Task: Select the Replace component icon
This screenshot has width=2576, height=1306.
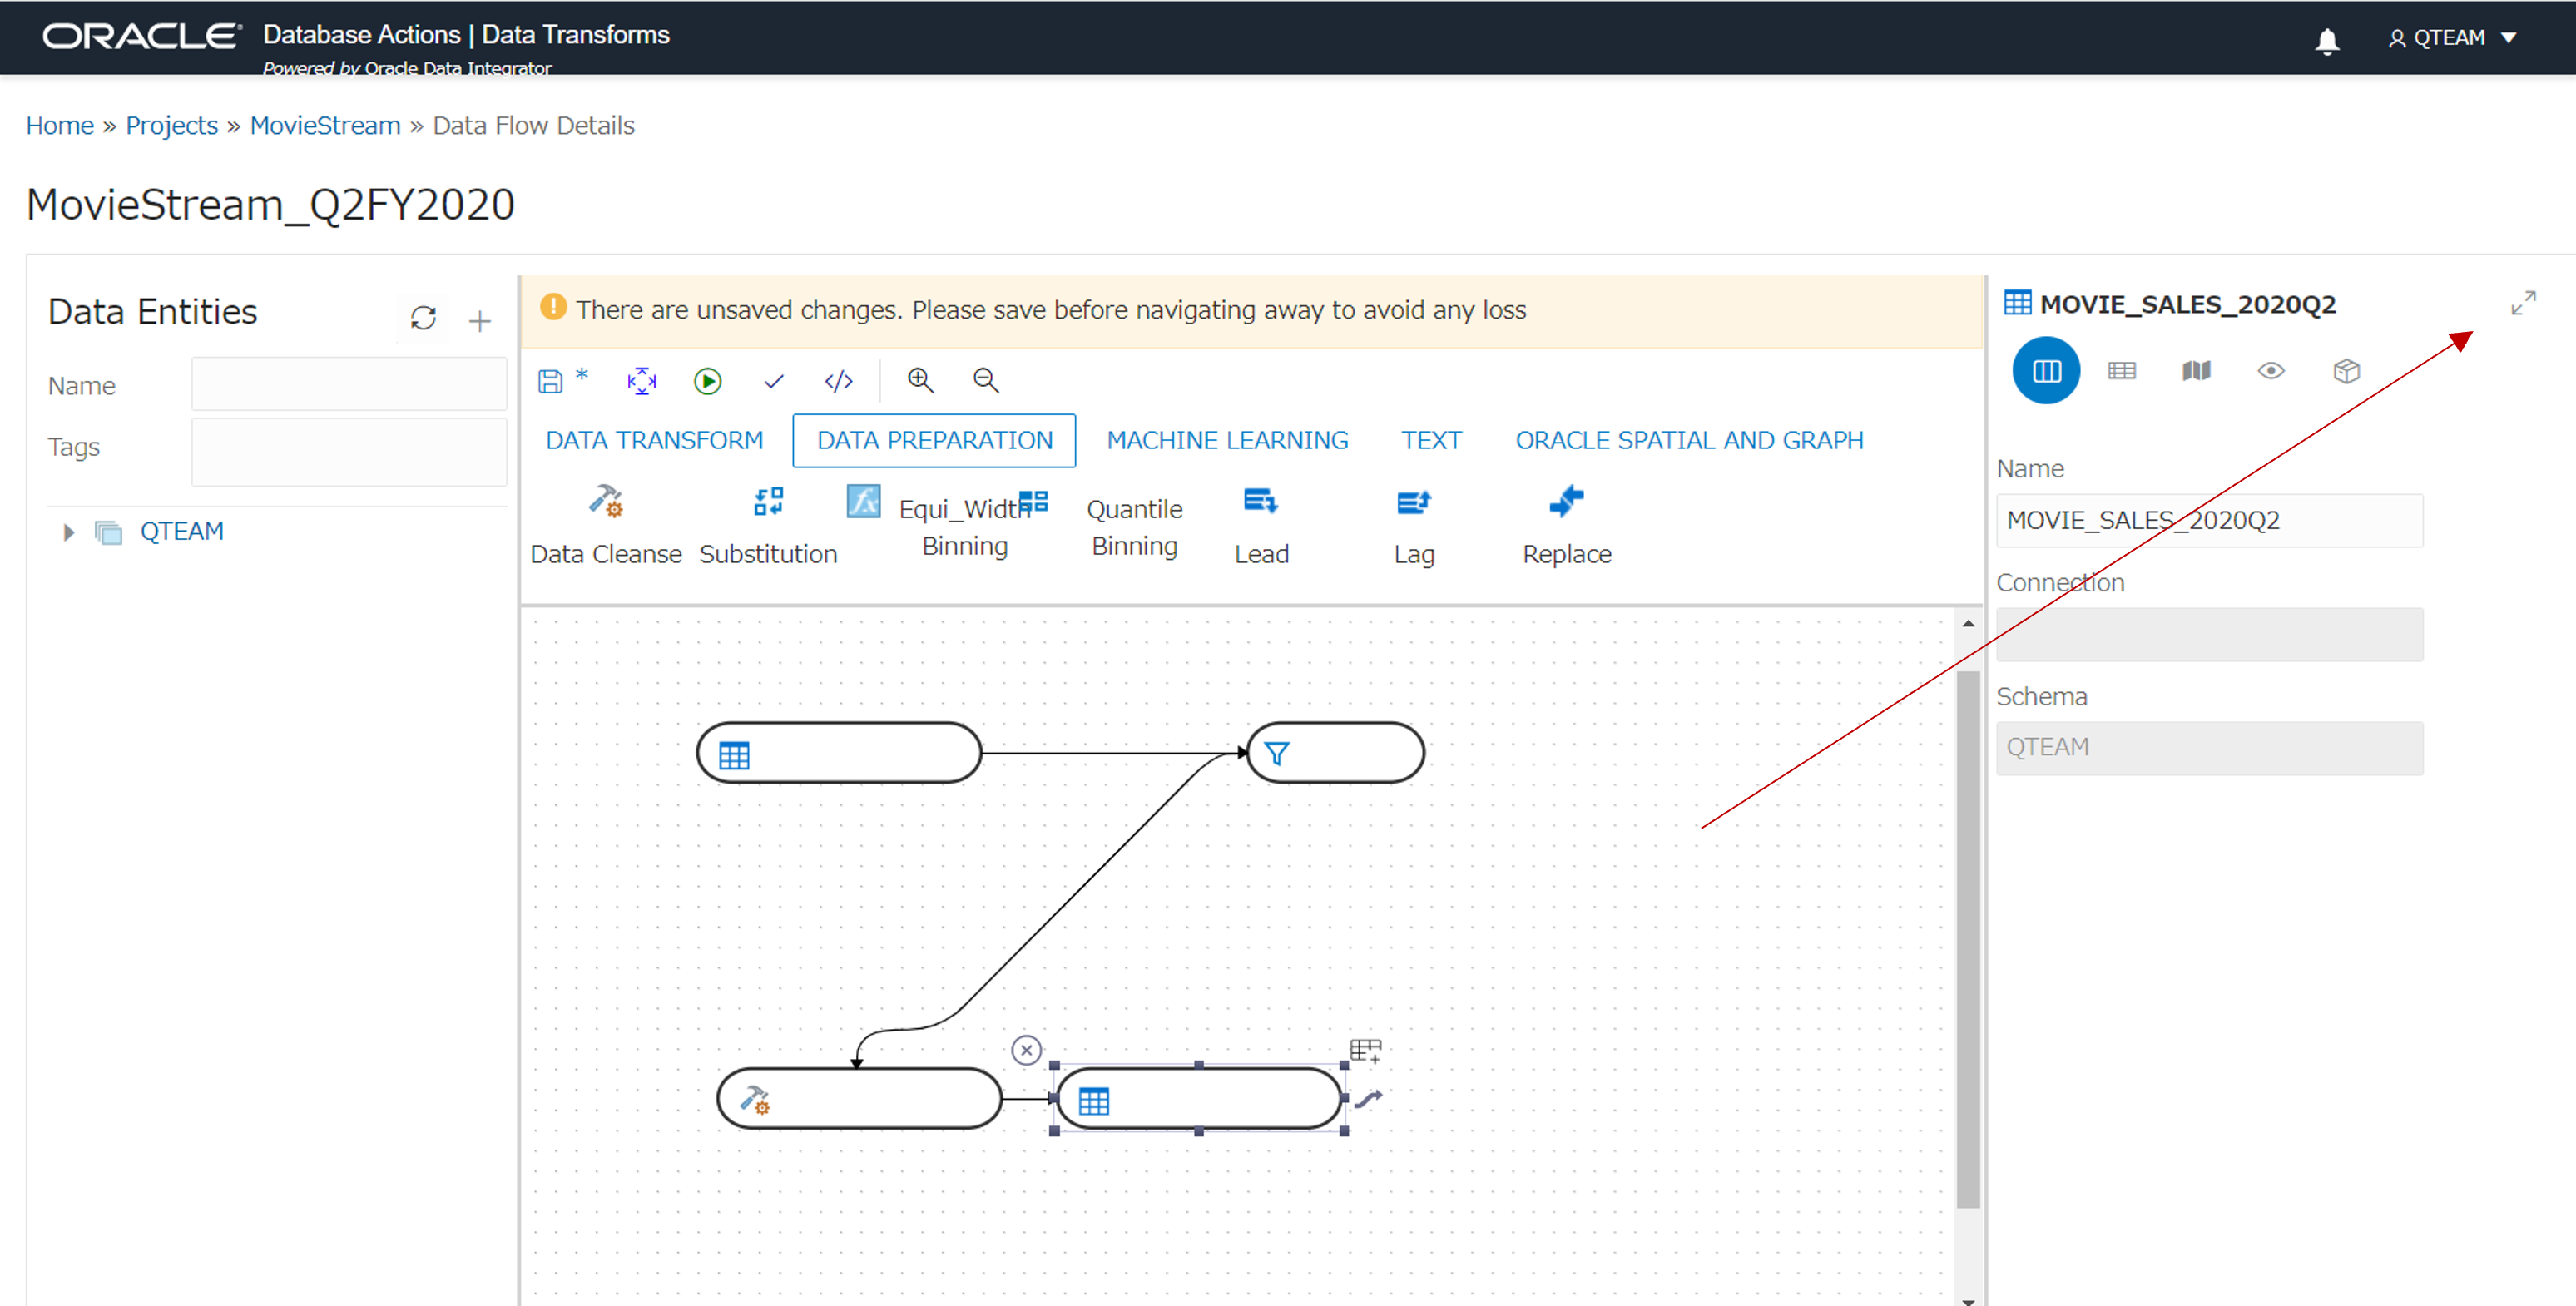Action: (x=1566, y=501)
